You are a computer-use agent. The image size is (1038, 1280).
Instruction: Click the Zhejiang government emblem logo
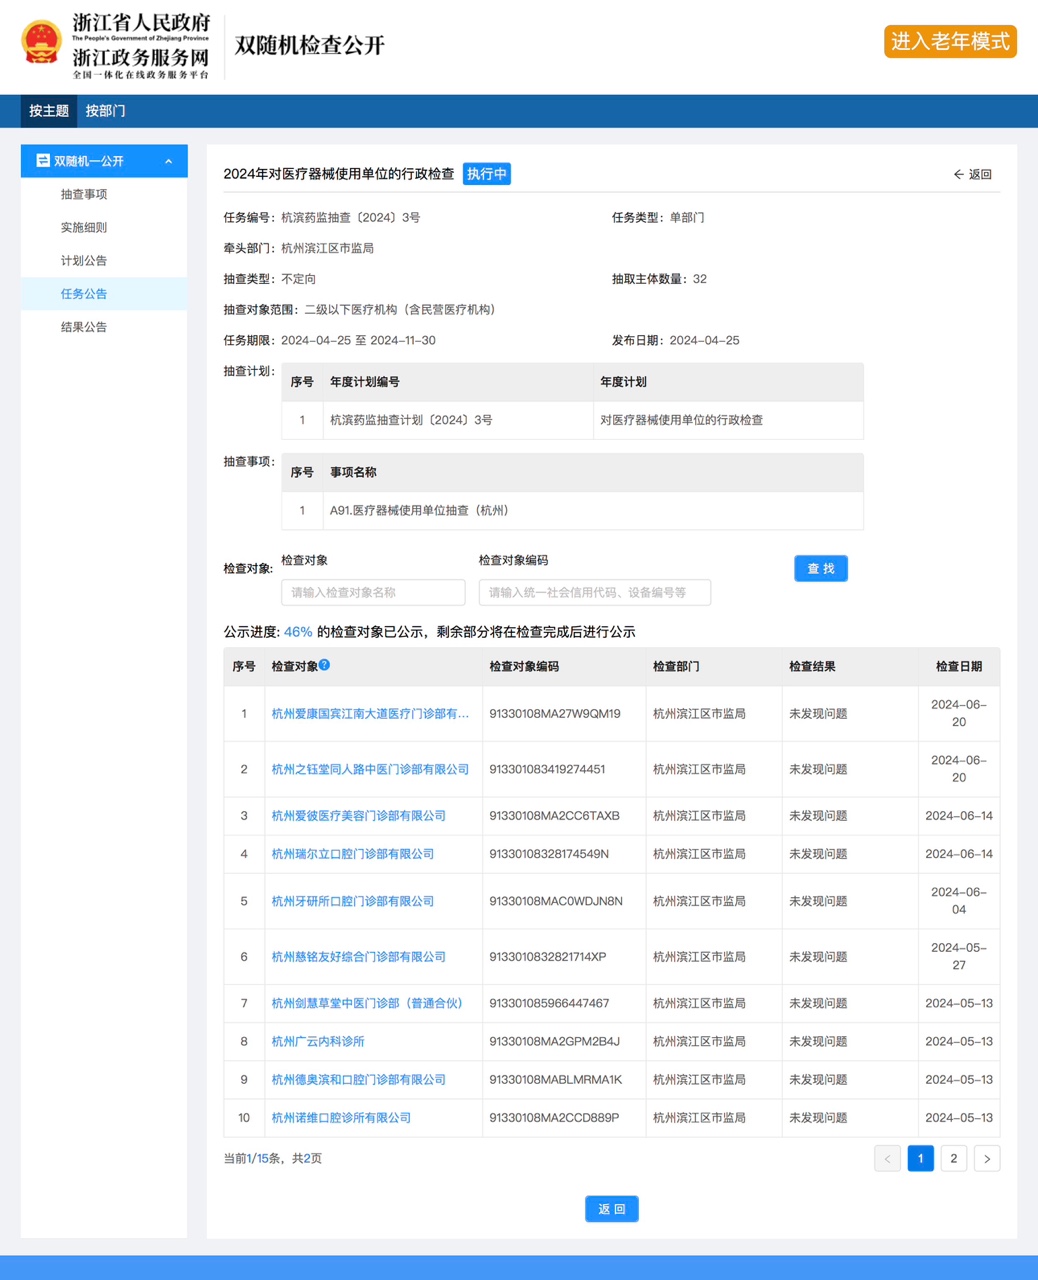[x=41, y=44]
